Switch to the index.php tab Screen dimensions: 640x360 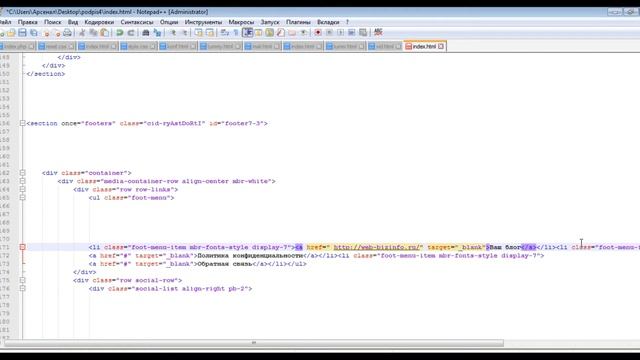pyautogui.click(x=16, y=47)
